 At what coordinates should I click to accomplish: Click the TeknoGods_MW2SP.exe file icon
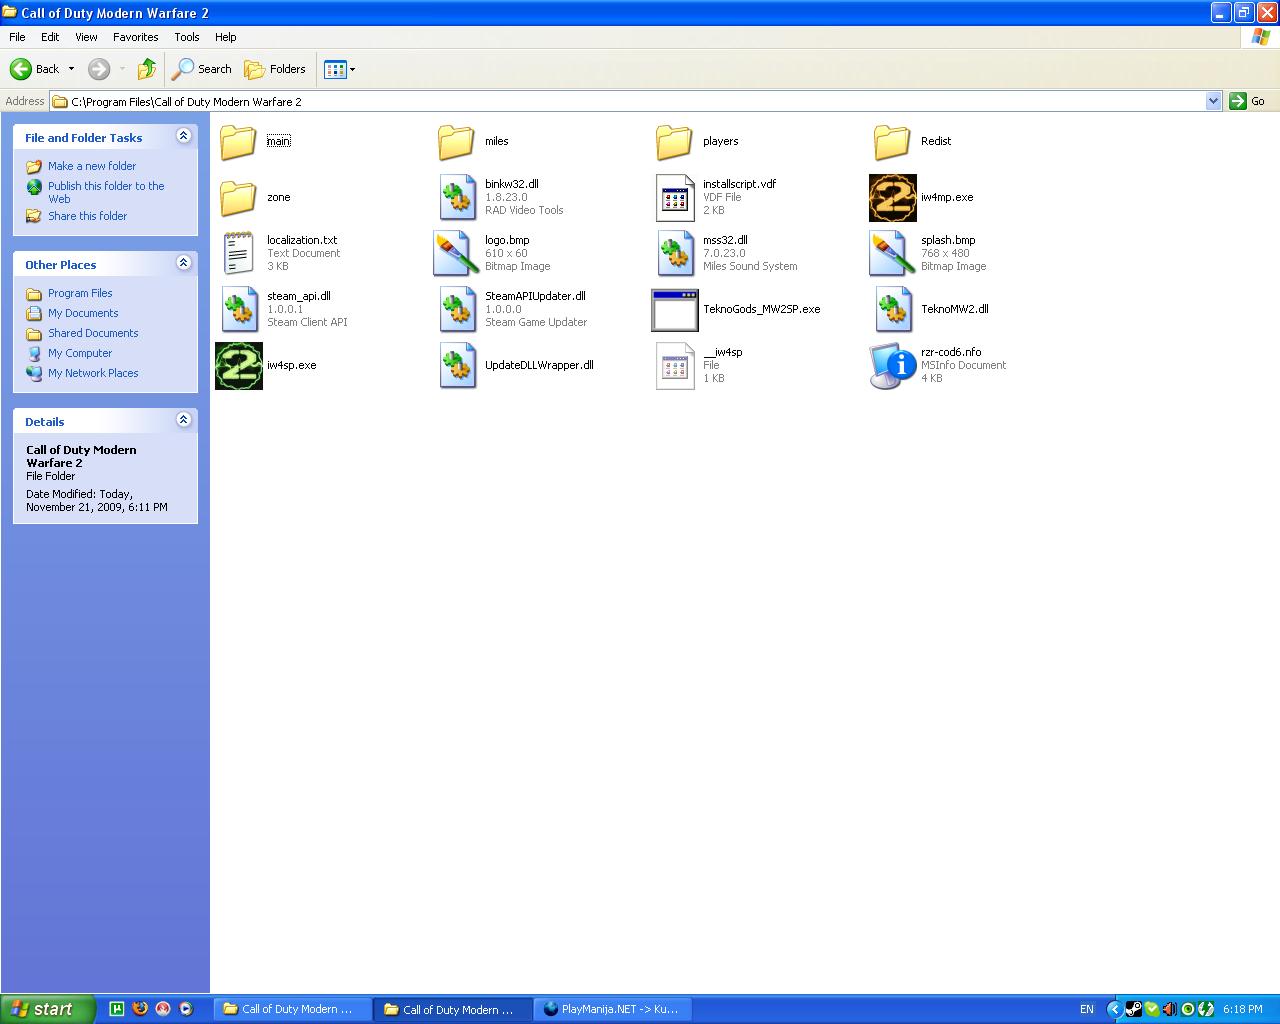(674, 310)
